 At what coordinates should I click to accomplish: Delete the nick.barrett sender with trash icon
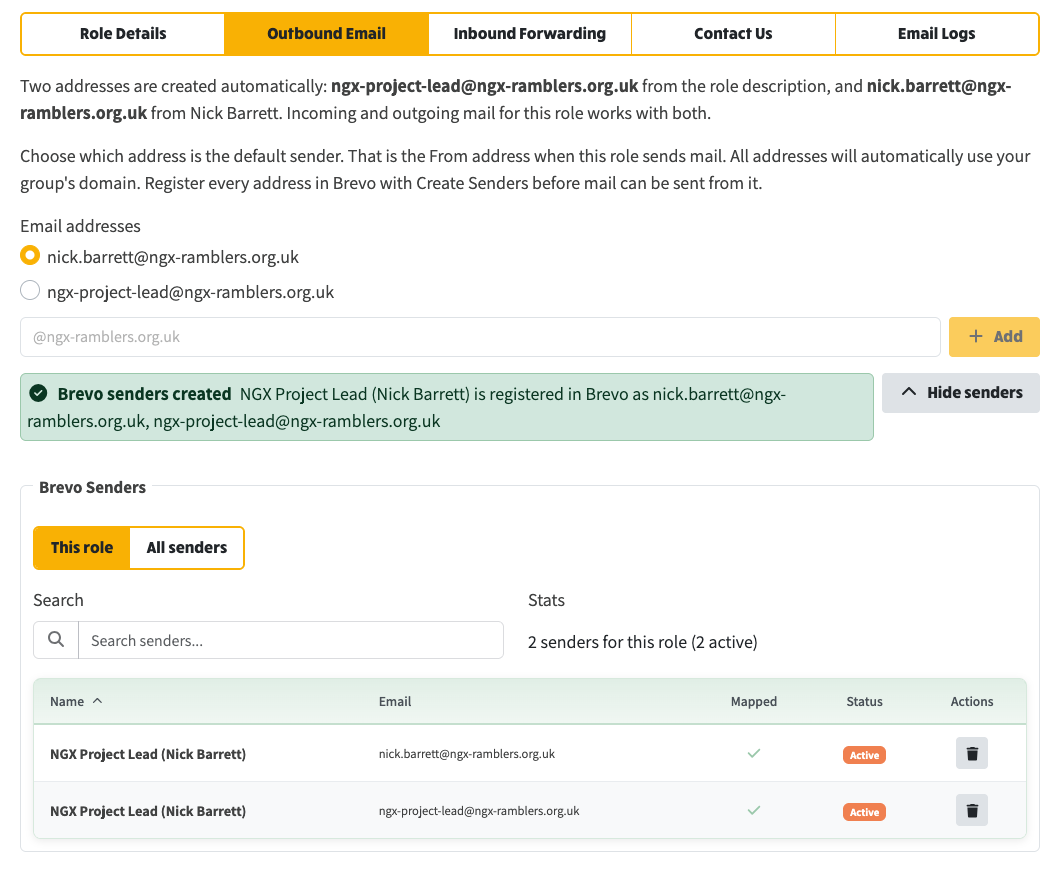click(971, 753)
